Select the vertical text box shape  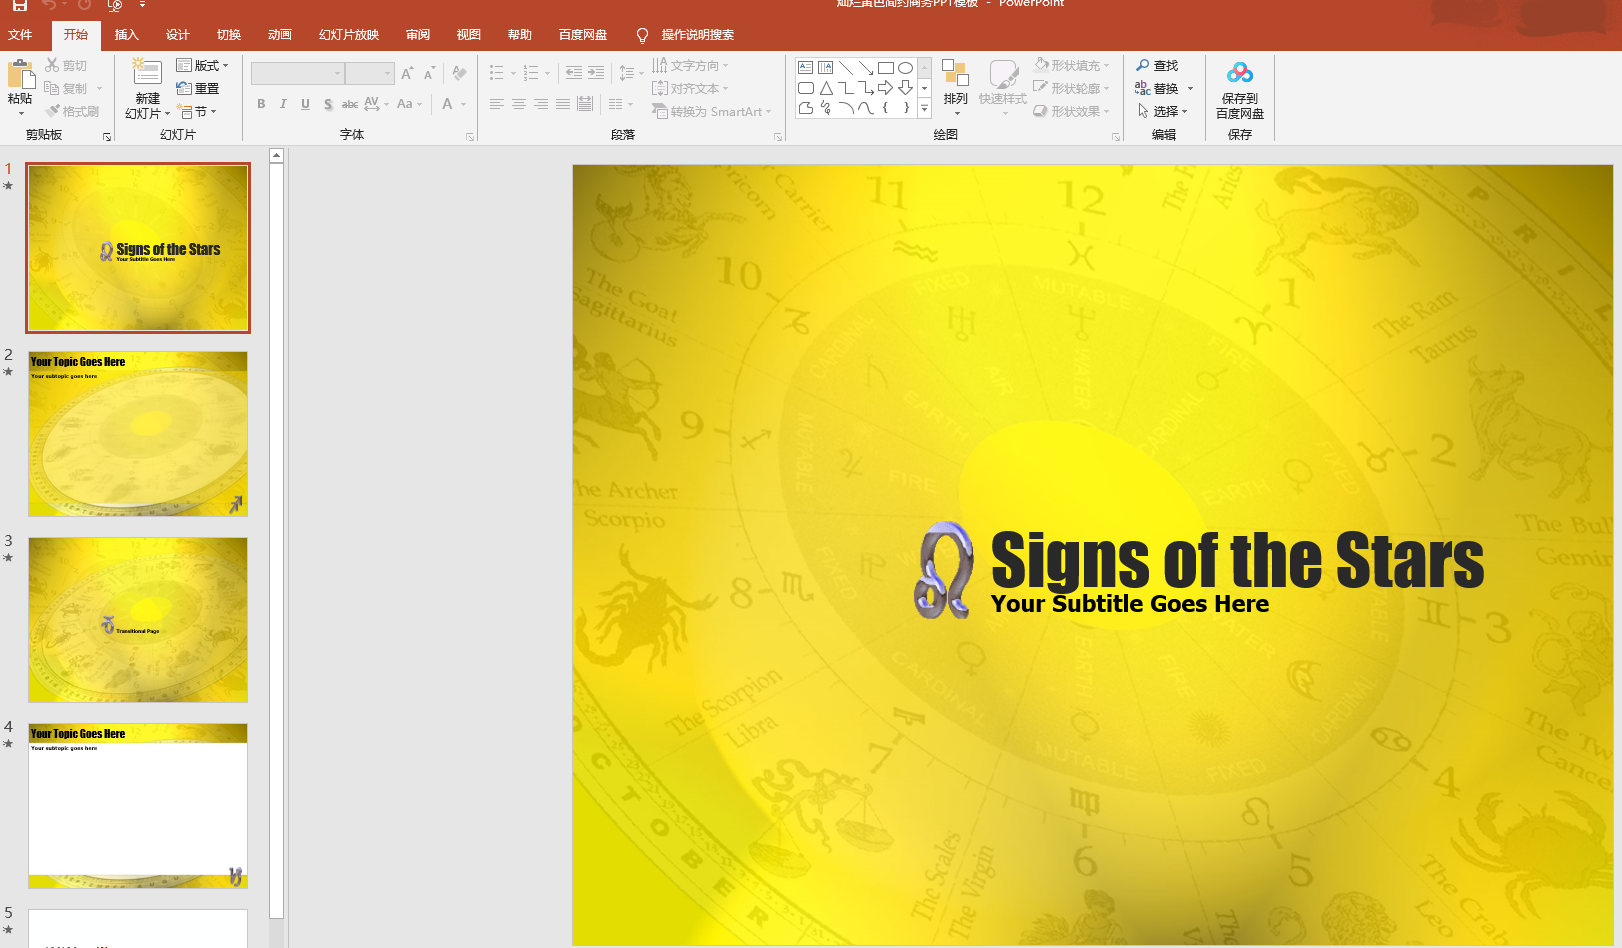(825, 68)
